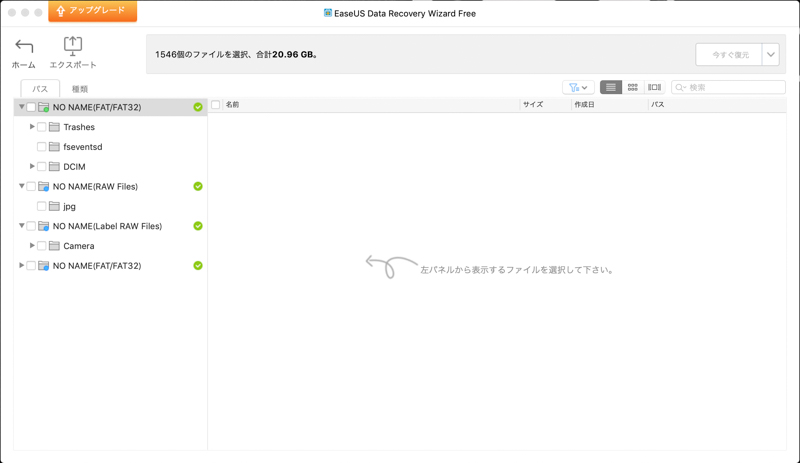Viewport: 800px width, 463px height.
Task: Click green check beside NO NAME(RAW Files)
Action: coord(198,186)
